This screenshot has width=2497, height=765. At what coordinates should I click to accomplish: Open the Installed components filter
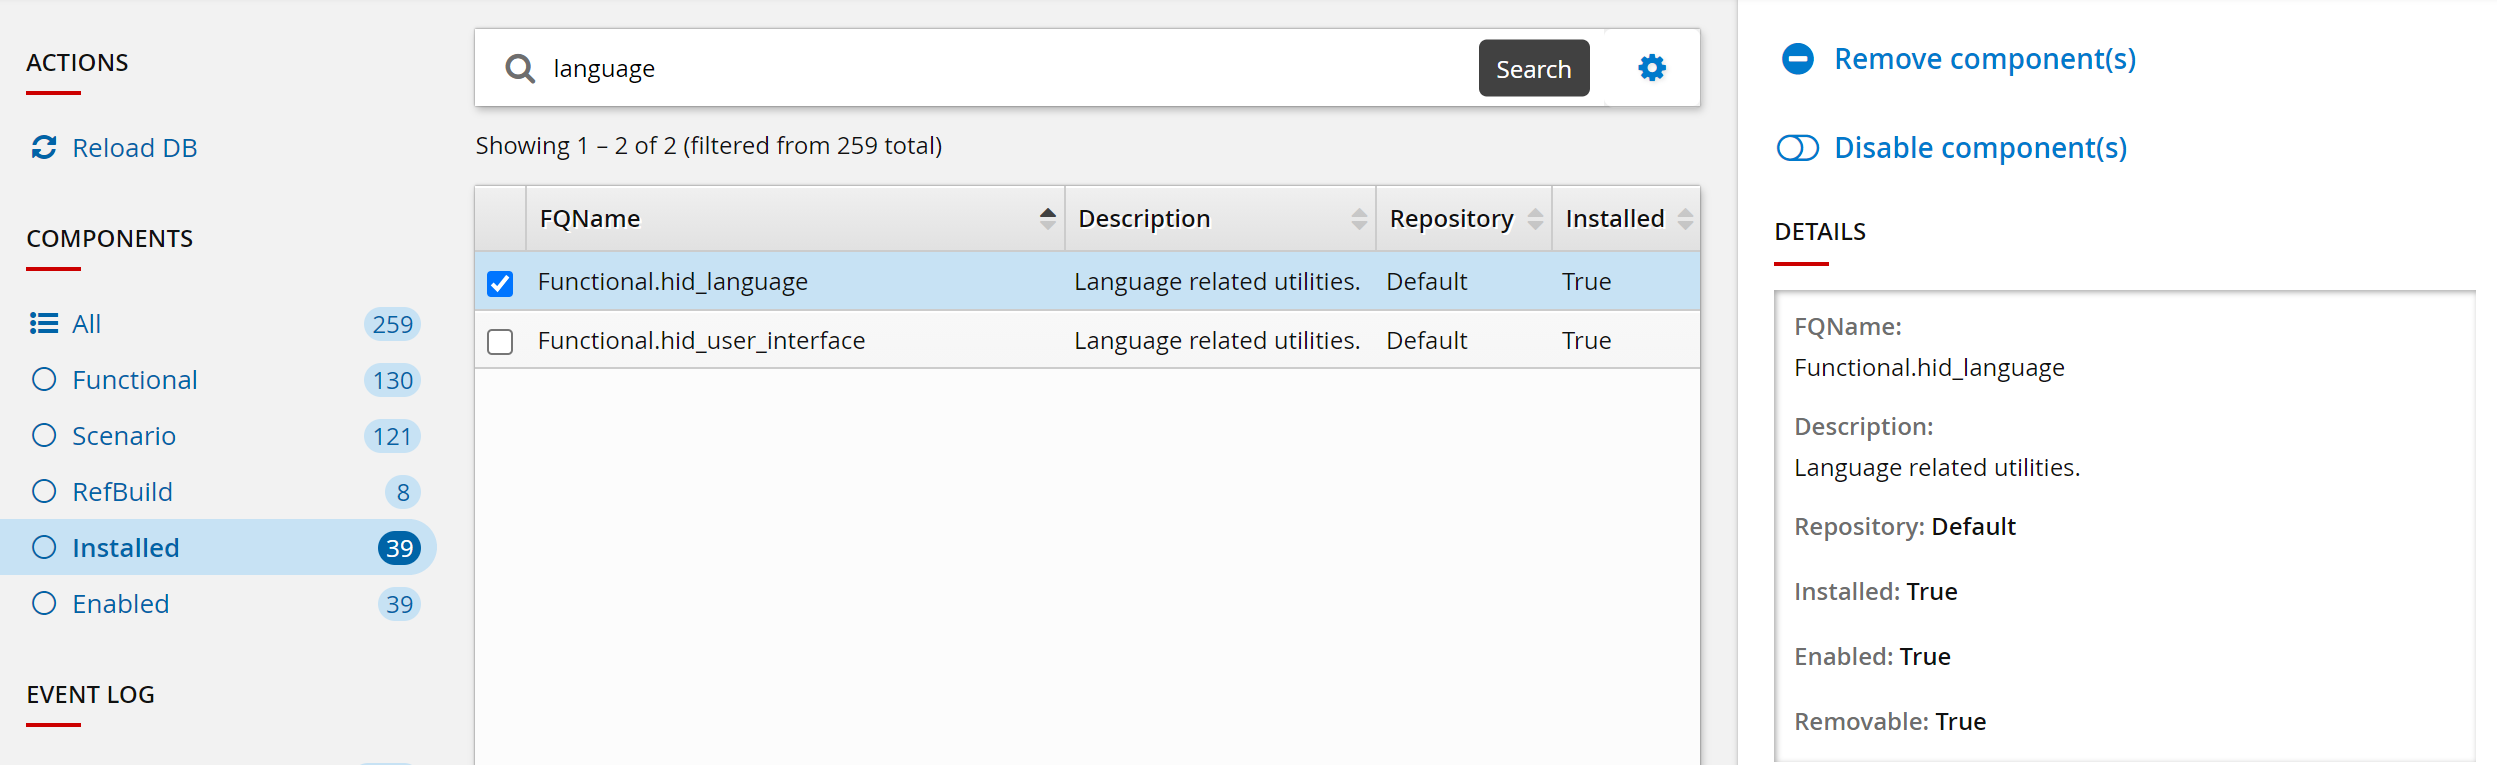[125, 548]
